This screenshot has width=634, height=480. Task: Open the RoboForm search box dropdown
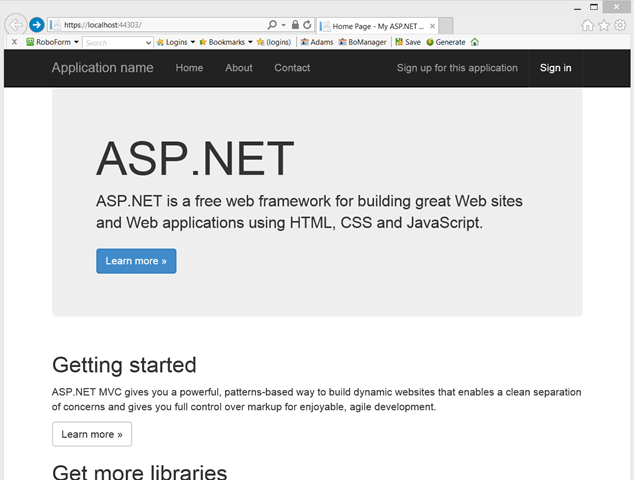(148, 42)
